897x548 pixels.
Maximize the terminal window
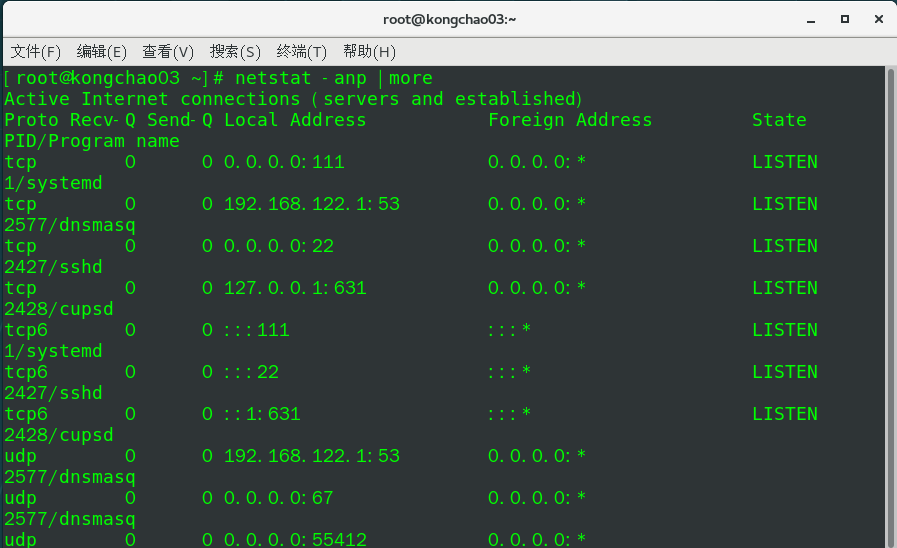tap(844, 19)
